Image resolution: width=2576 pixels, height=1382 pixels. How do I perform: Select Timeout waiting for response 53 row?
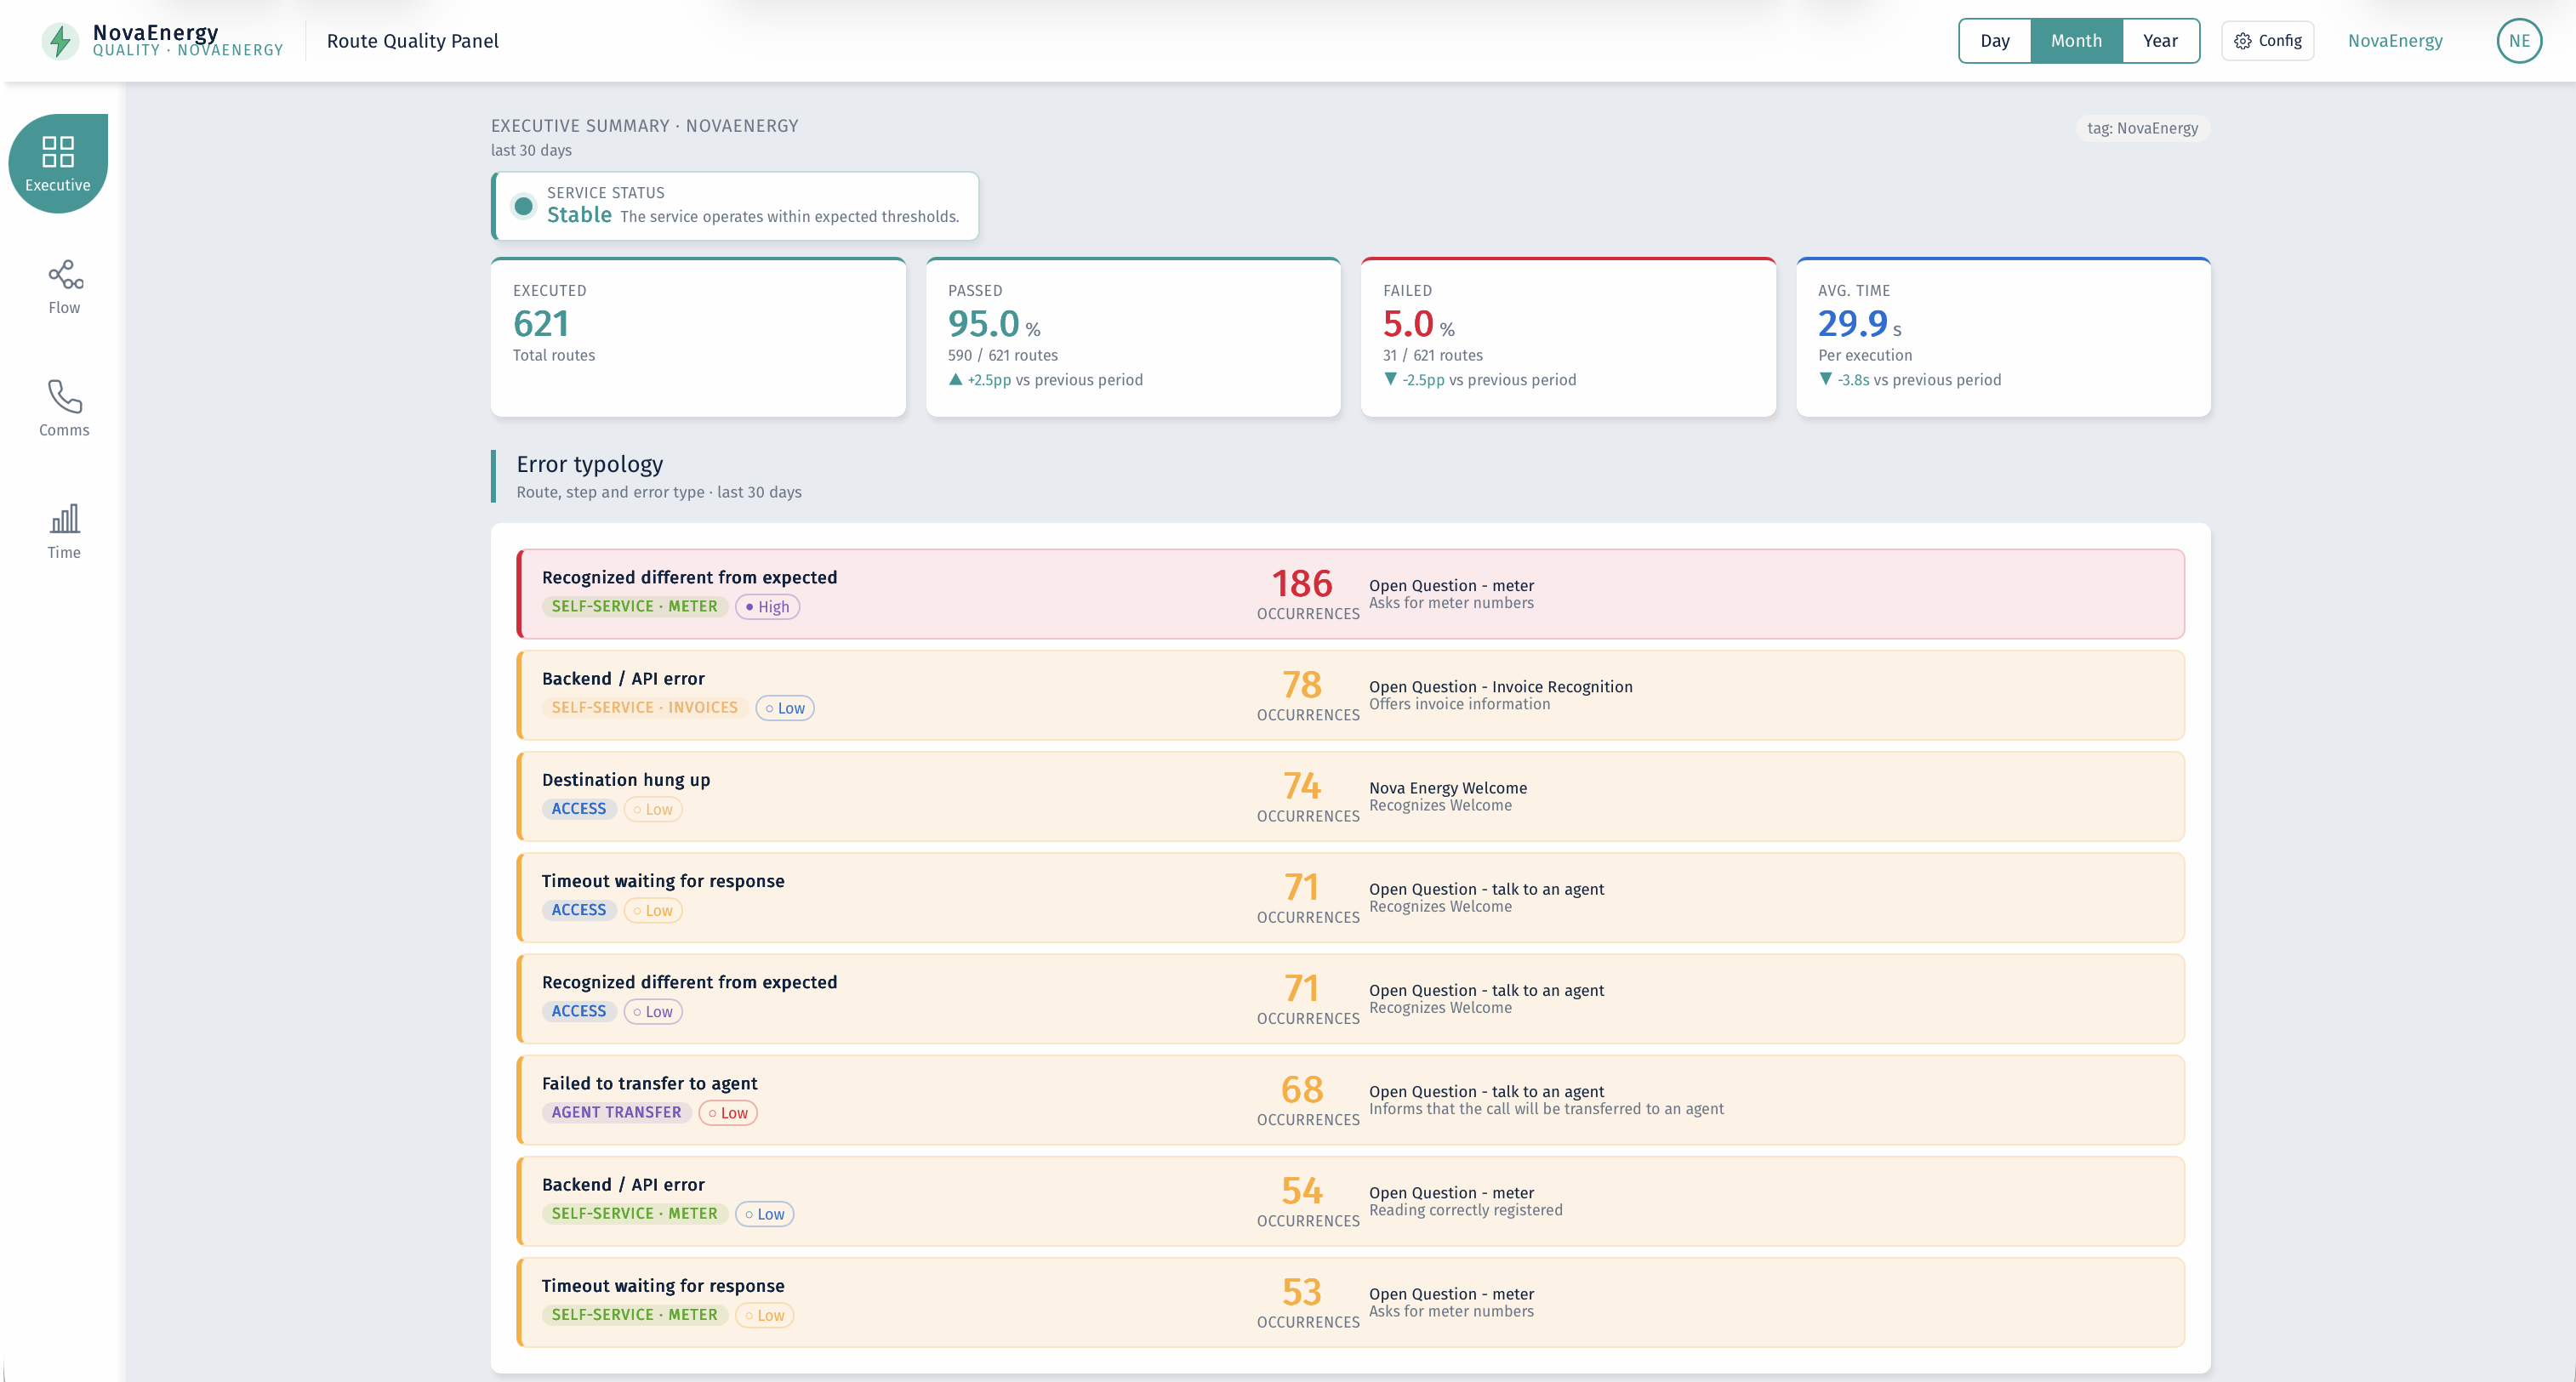[x=1351, y=1302]
